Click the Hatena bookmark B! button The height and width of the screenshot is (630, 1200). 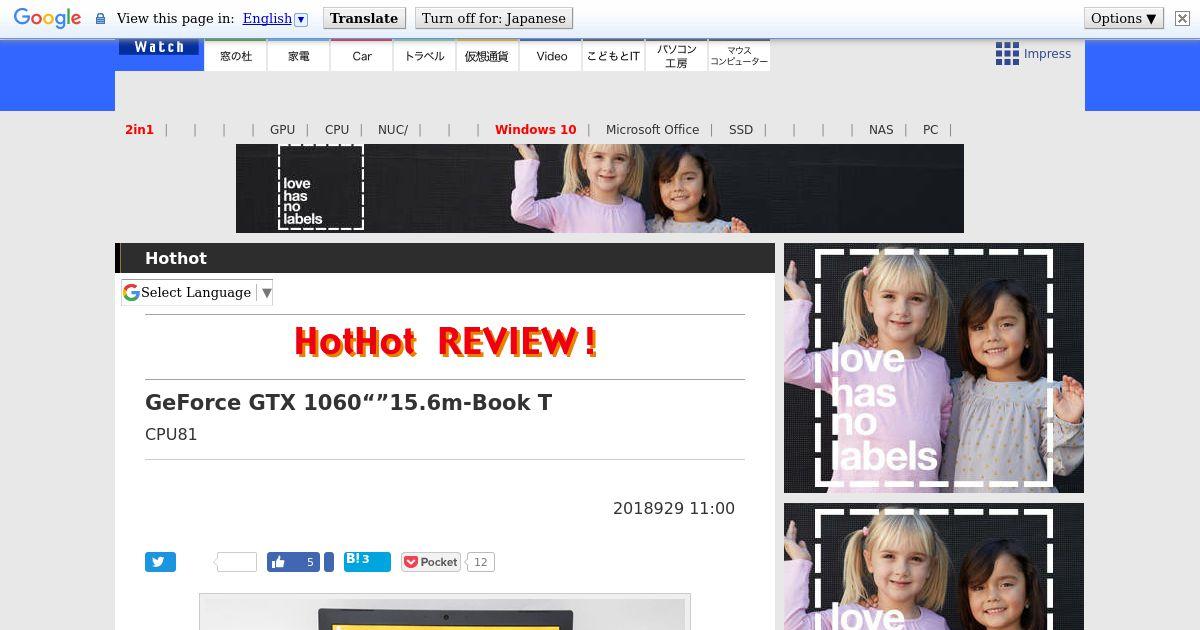click(x=367, y=561)
